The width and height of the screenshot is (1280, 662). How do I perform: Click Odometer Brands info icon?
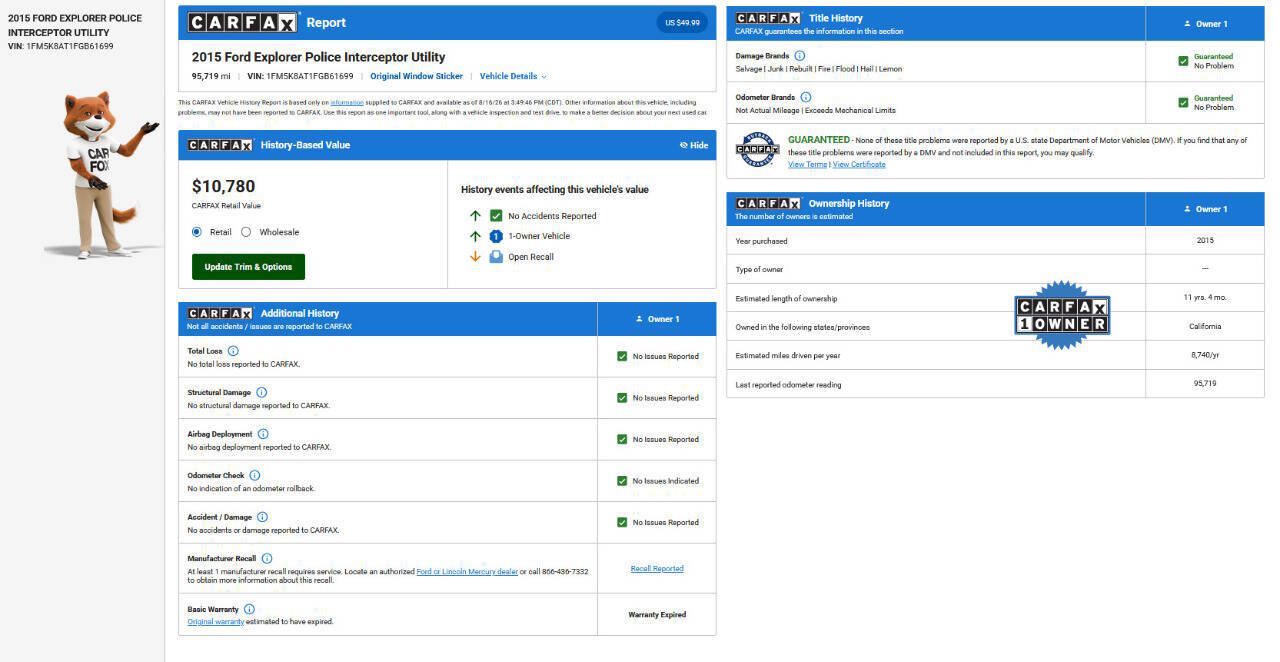[x=806, y=98]
